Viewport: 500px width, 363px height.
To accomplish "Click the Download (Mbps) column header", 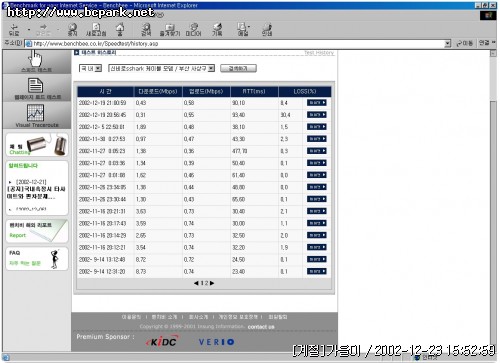I will click(x=158, y=91).
